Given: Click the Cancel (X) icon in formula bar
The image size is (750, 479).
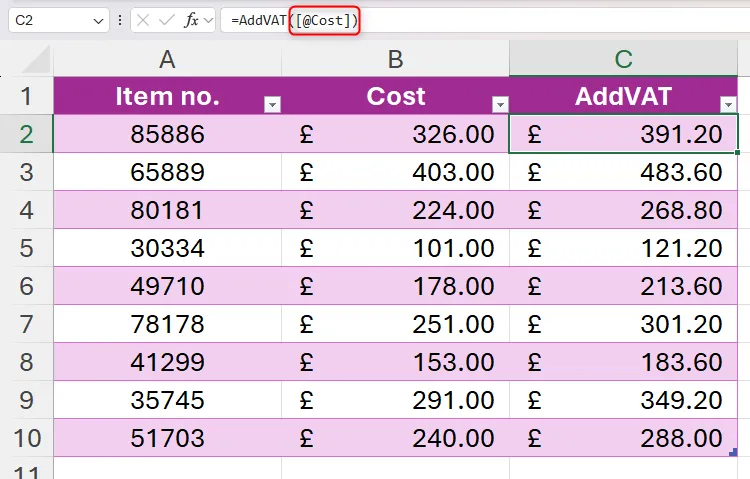Looking at the screenshot, I should click(x=146, y=20).
